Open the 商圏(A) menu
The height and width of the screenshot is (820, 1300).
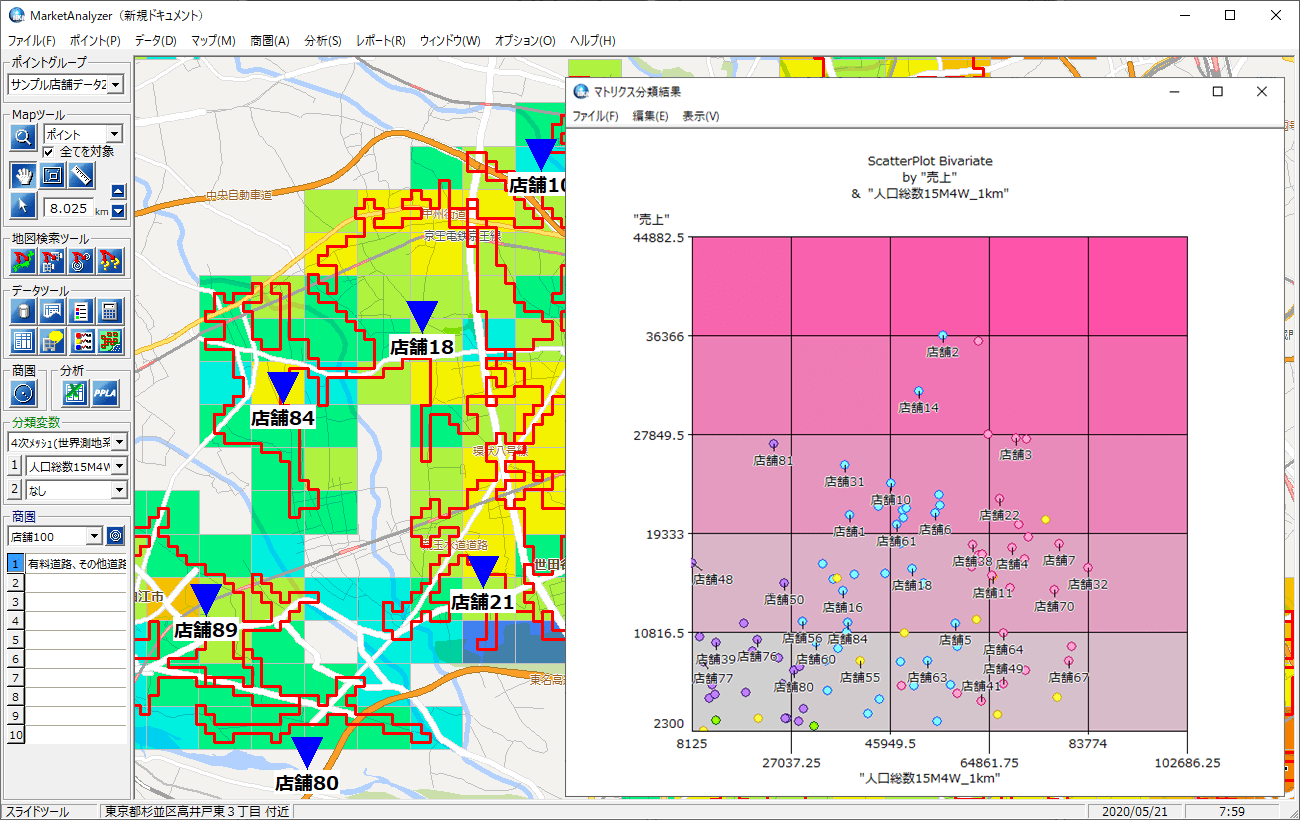269,41
